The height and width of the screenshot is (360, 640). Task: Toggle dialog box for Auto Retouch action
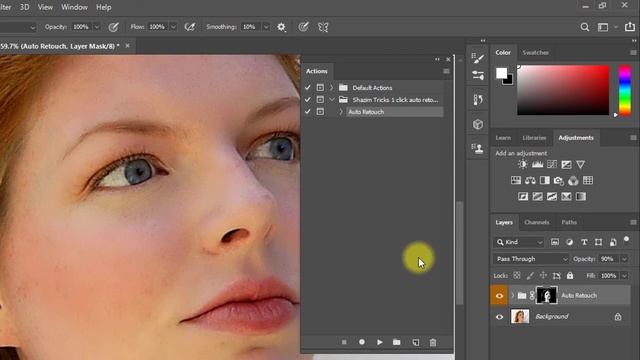click(x=320, y=111)
